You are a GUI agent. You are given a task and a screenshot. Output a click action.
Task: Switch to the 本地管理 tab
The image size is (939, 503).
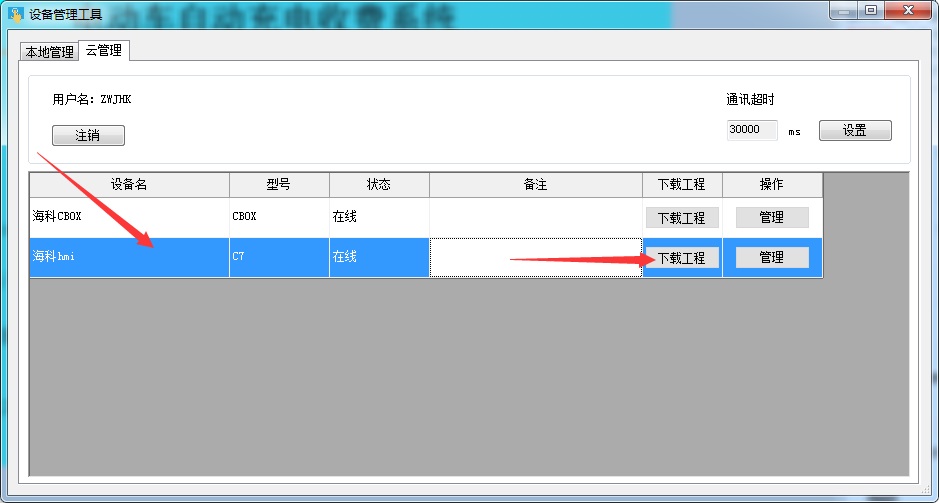point(49,52)
